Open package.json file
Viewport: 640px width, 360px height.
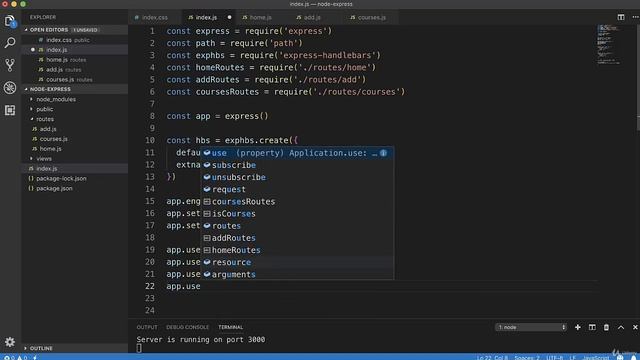[x=75, y=188]
